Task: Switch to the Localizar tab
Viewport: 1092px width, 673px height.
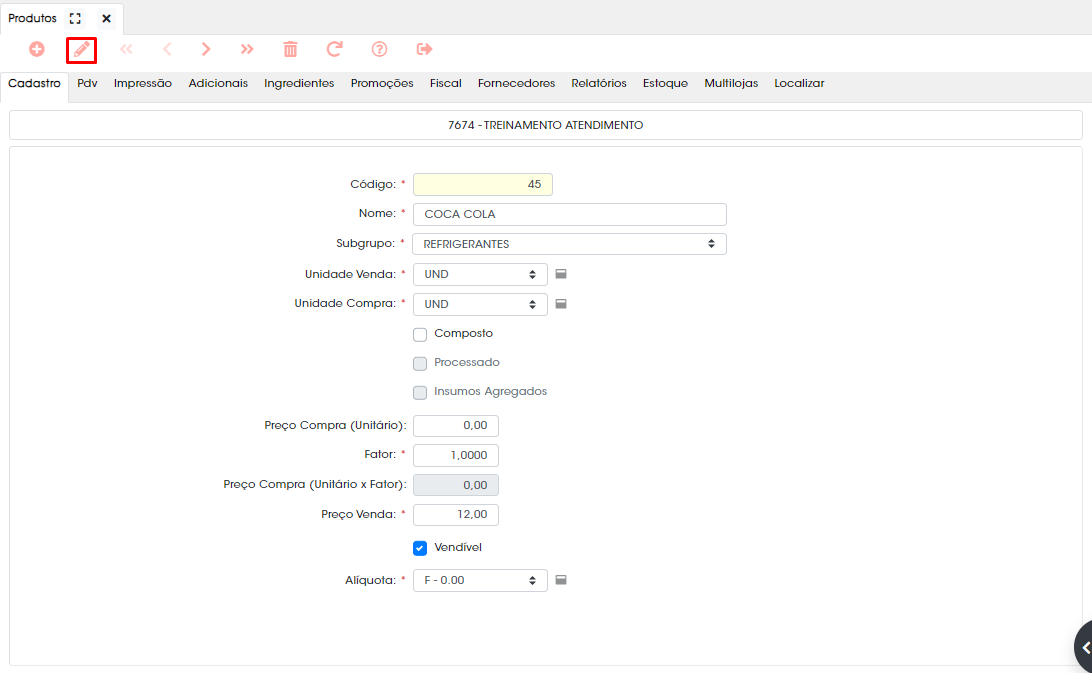Action: click(x=799, y=84)
